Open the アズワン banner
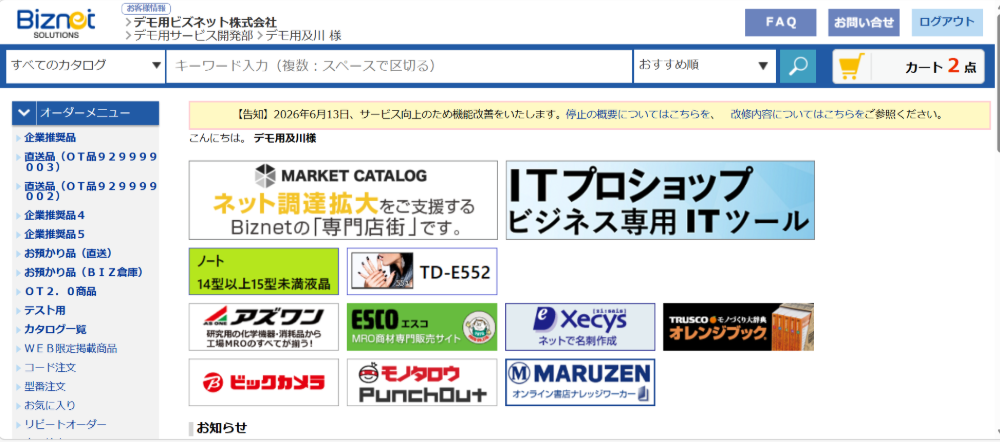The height and width of the screenshot is (442, 1000). 264,327
